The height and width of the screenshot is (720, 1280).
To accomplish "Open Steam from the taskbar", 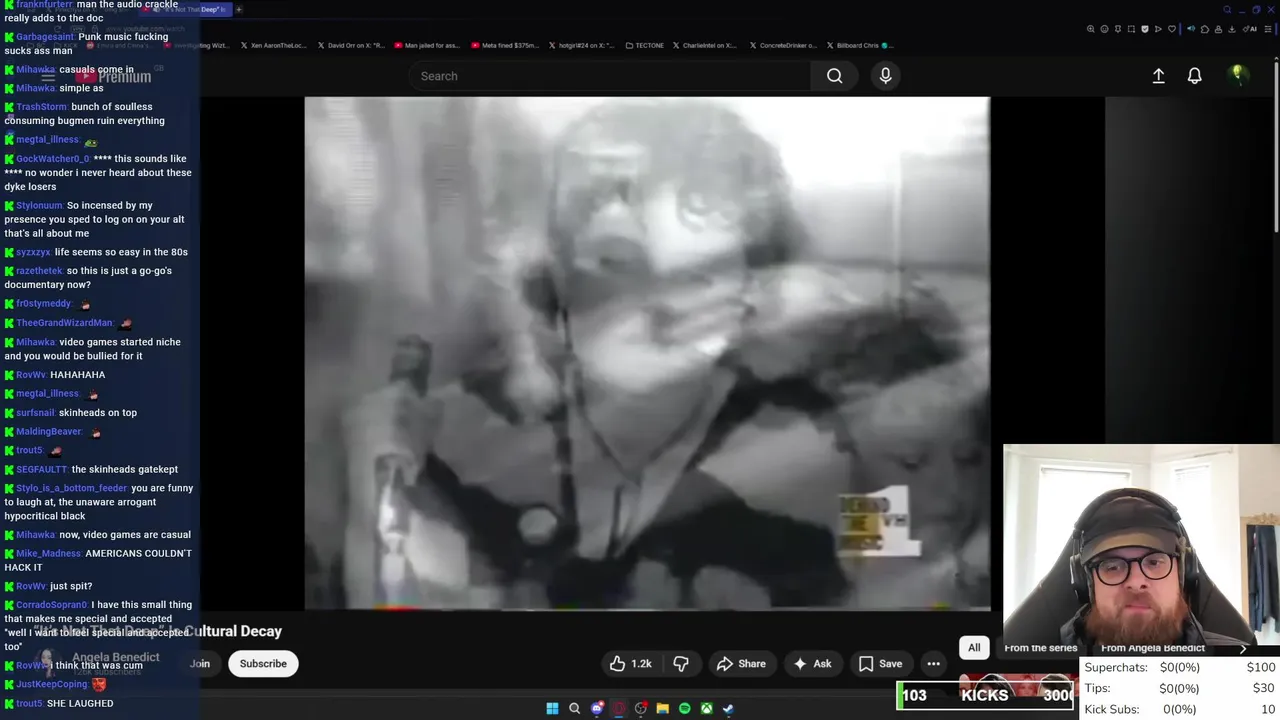I will (729, 709).
